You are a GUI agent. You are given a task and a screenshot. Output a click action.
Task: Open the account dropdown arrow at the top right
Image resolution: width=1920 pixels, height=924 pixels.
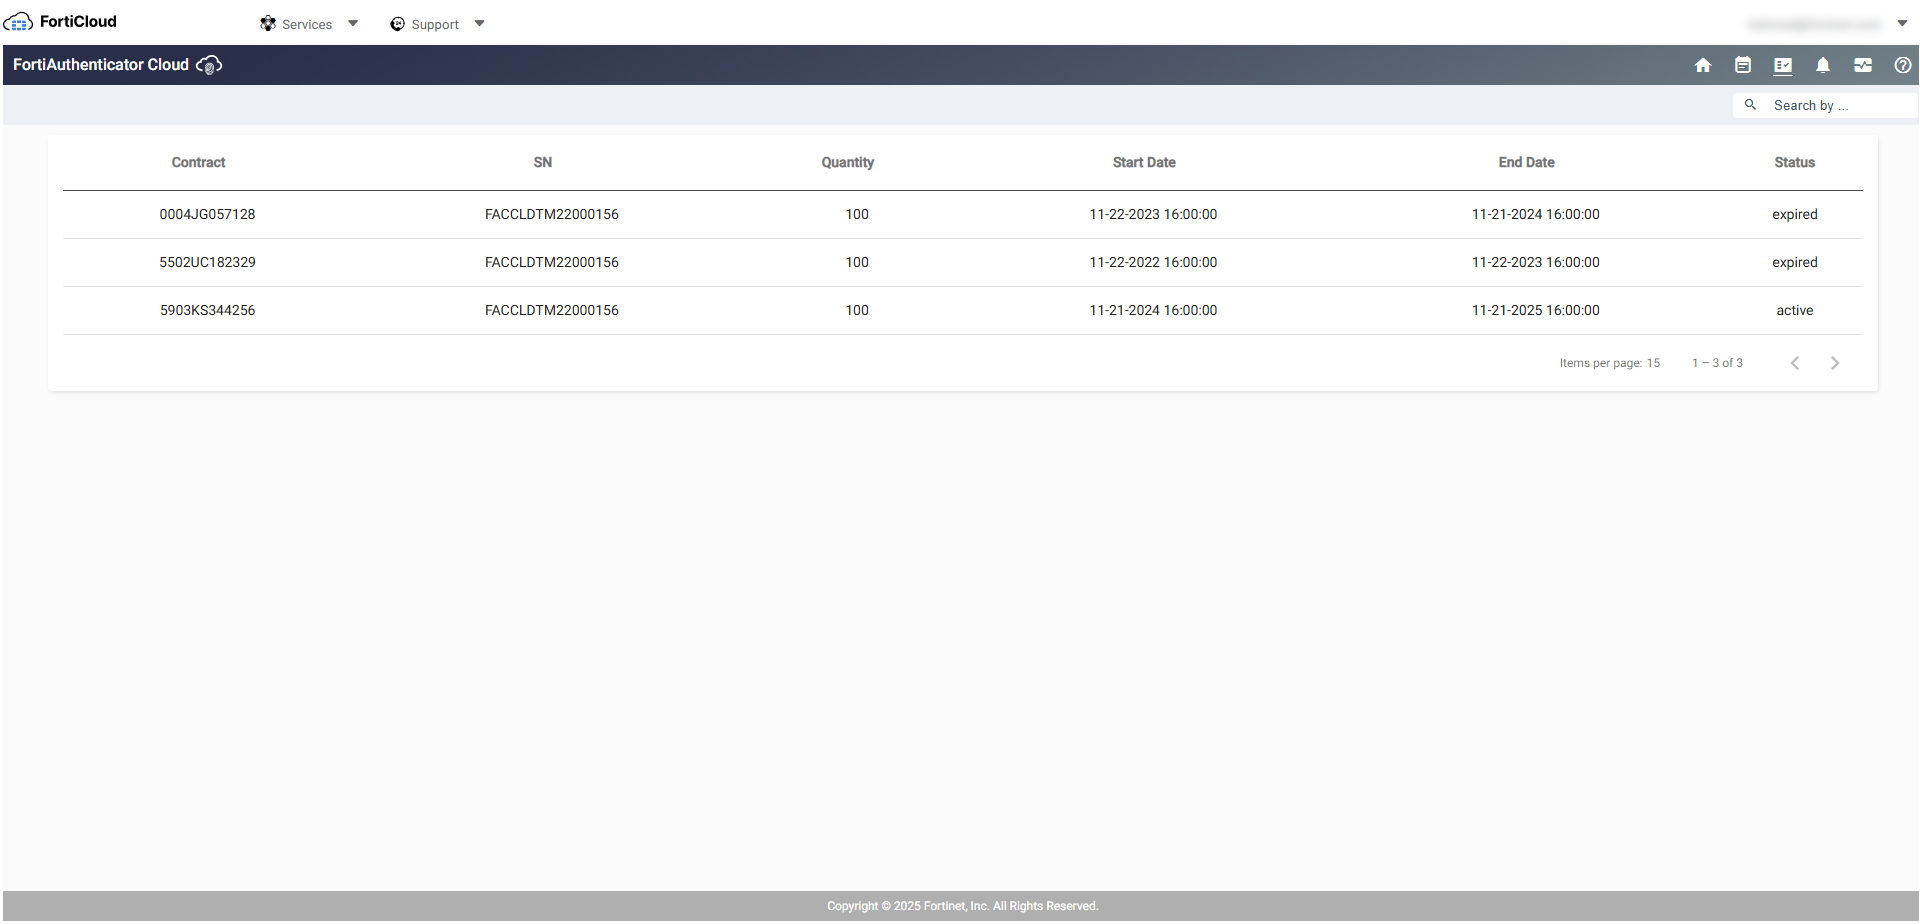click(x=1903, y=24)
